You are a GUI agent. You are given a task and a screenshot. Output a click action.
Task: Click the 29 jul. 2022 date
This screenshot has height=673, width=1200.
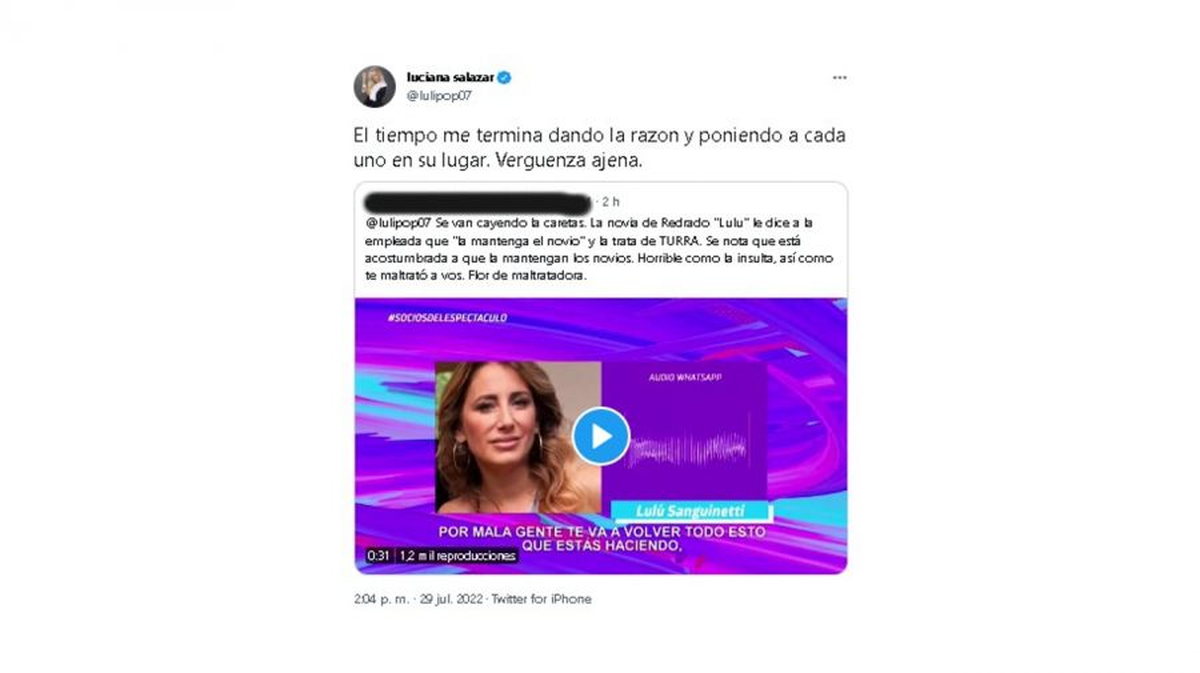pyautogui.click(x=452, y=599)
